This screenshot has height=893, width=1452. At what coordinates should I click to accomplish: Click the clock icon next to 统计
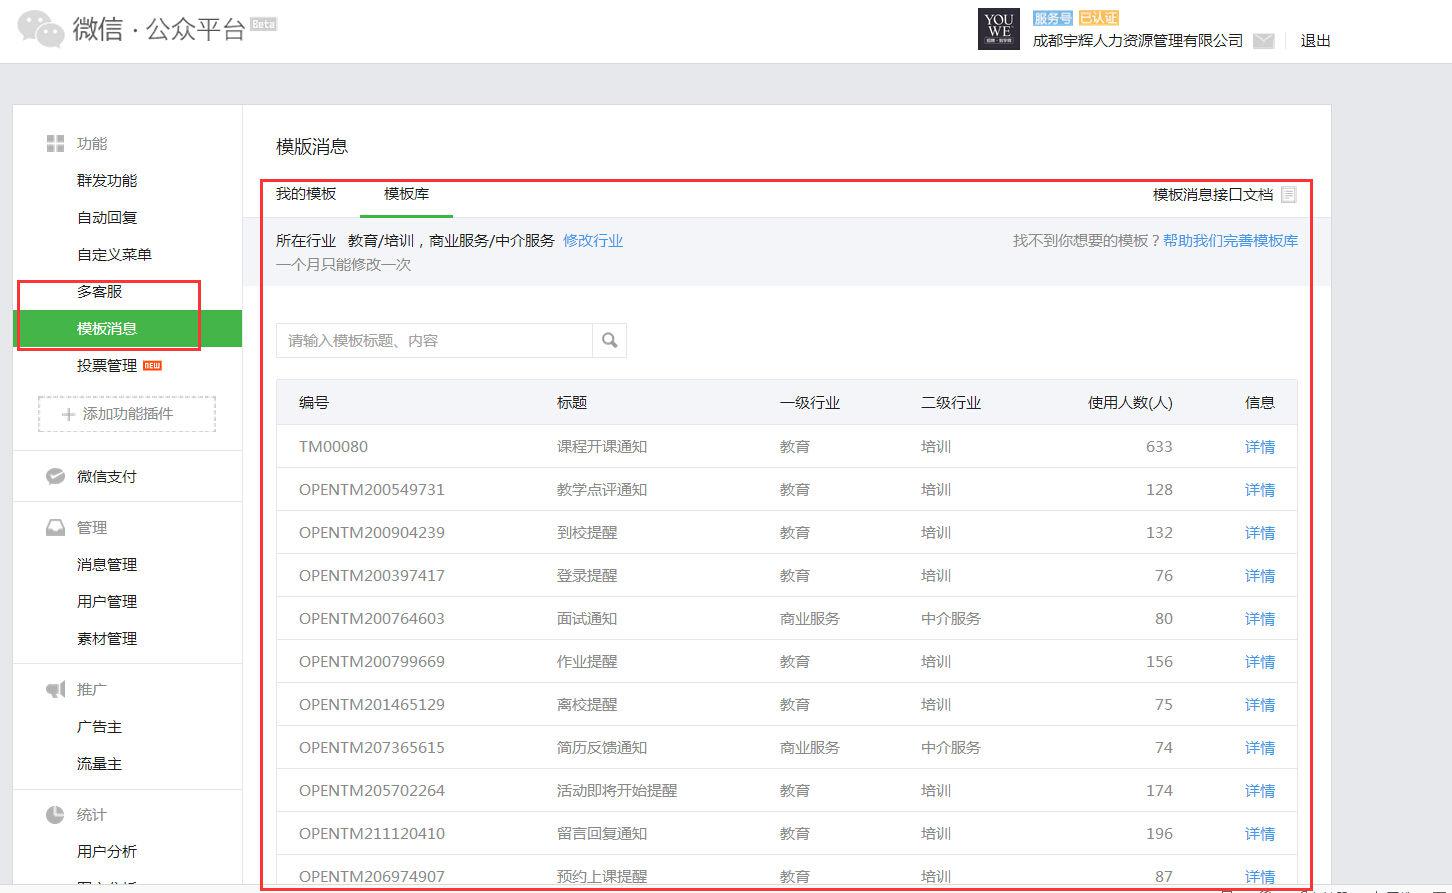[56, 814]
